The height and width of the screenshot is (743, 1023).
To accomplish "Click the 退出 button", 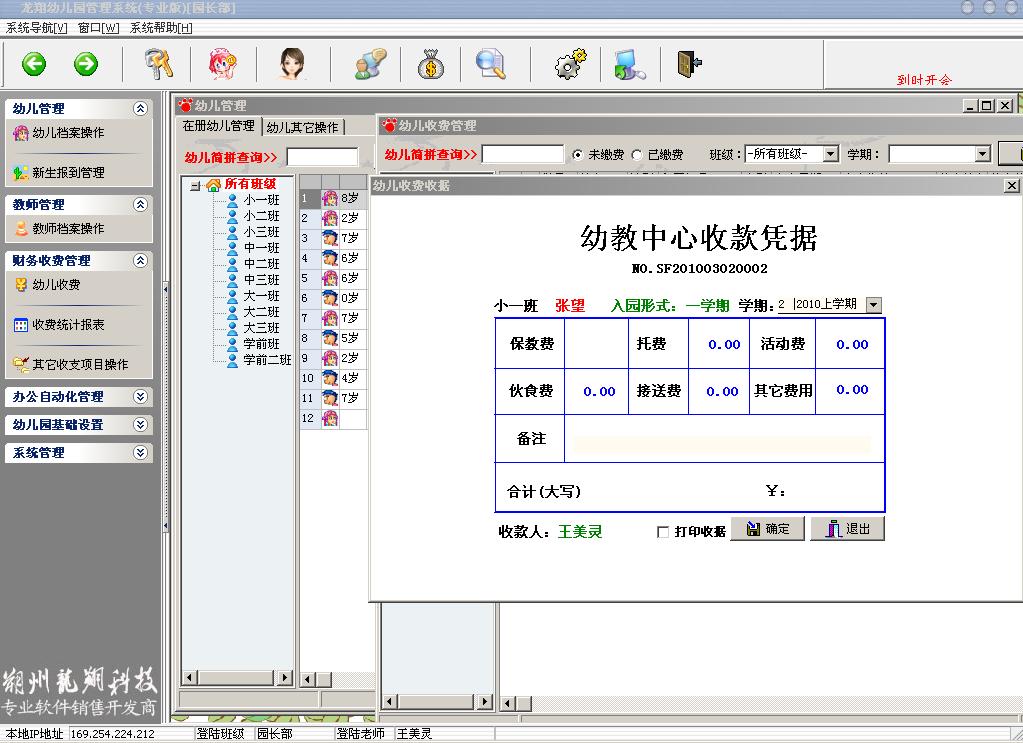I will tap(847, 529).
